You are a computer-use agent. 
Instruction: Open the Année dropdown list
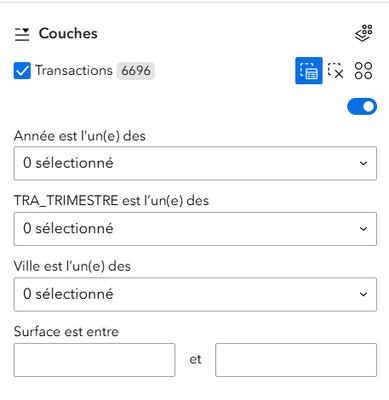[x=195, y=163]
